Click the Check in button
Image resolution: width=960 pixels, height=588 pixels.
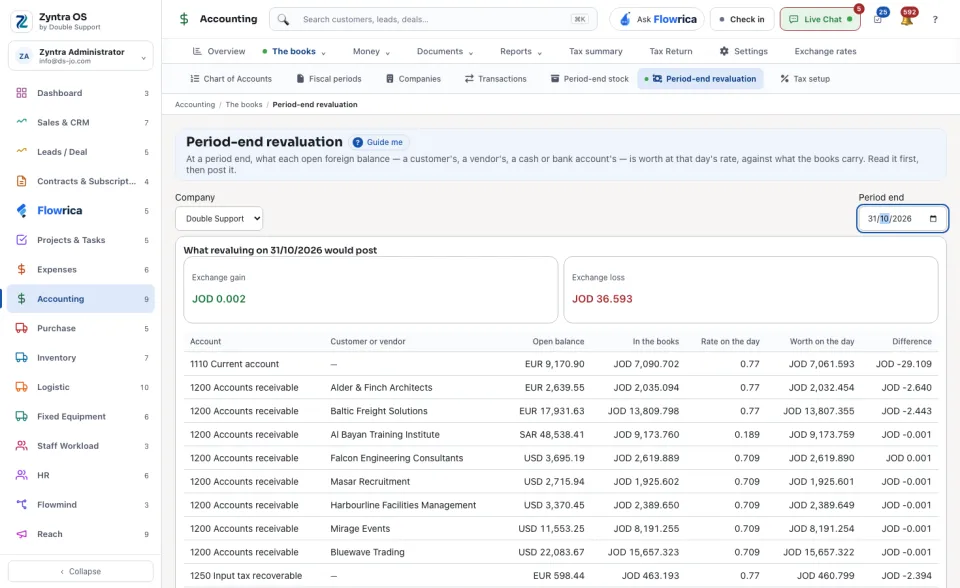point(742,20)
